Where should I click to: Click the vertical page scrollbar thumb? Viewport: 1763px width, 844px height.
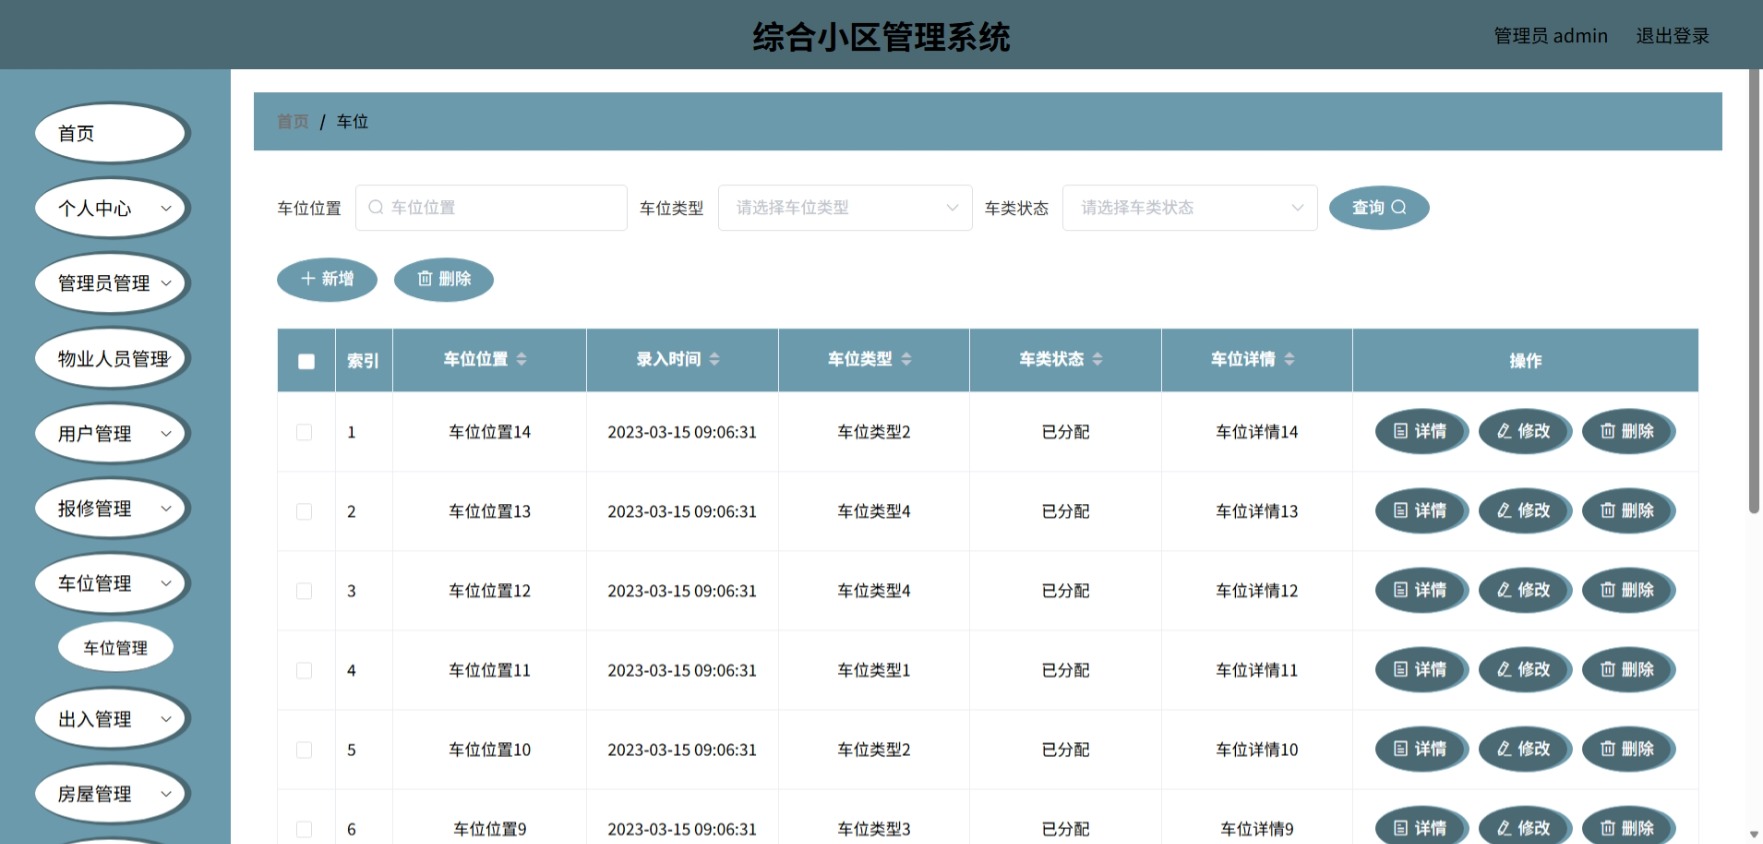point(1754,290)
